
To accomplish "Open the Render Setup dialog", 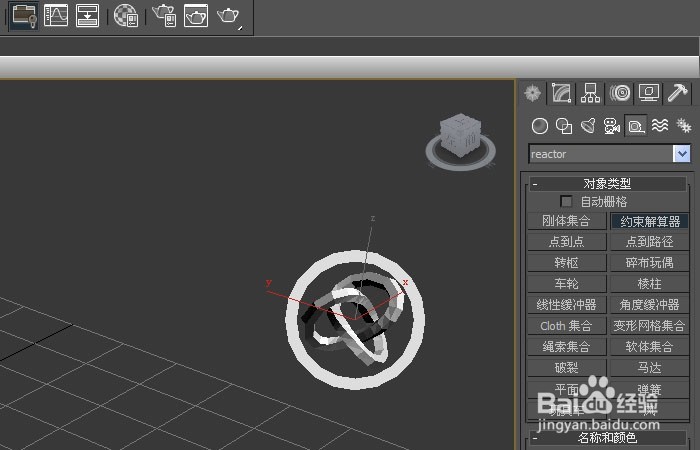I will (164, 15).
